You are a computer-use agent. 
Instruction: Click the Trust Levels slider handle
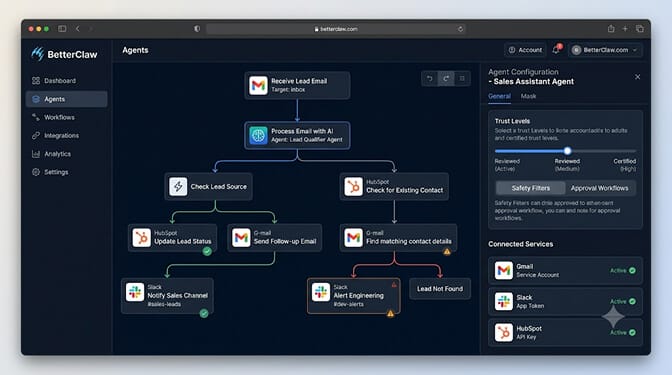point(567,151)
